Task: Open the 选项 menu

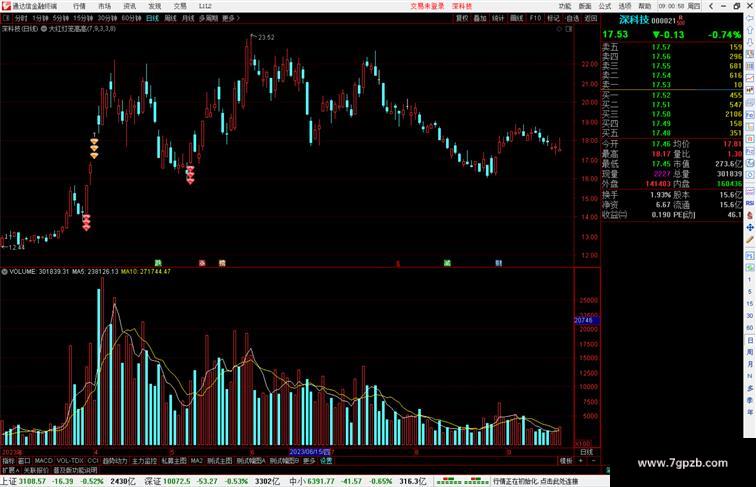Action: (625, 6)
